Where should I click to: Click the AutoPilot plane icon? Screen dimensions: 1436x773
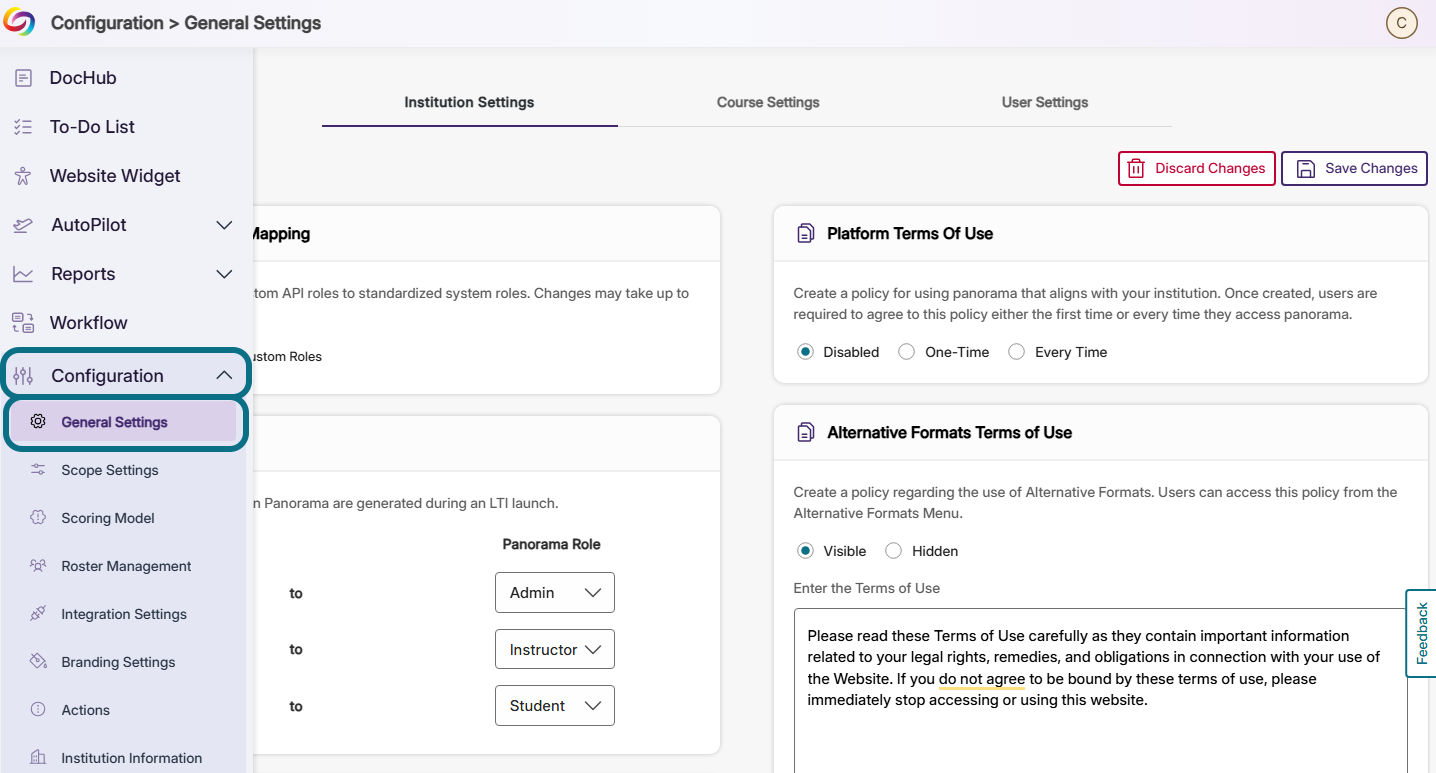pos(23,225)
